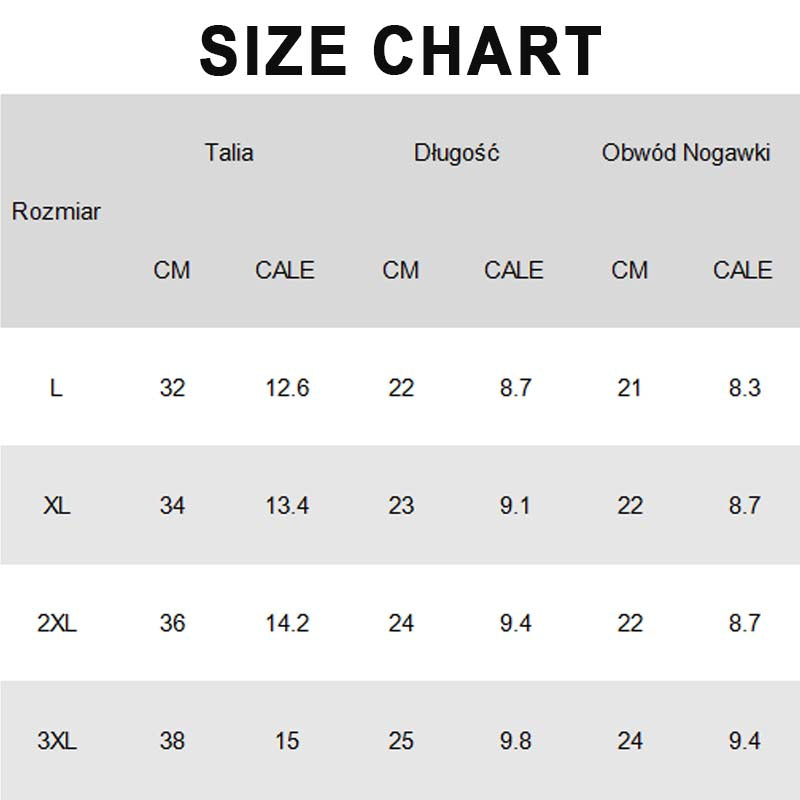800x800 pixels.
Task: Click the 12.6 waist value for L
Action: 287,388
